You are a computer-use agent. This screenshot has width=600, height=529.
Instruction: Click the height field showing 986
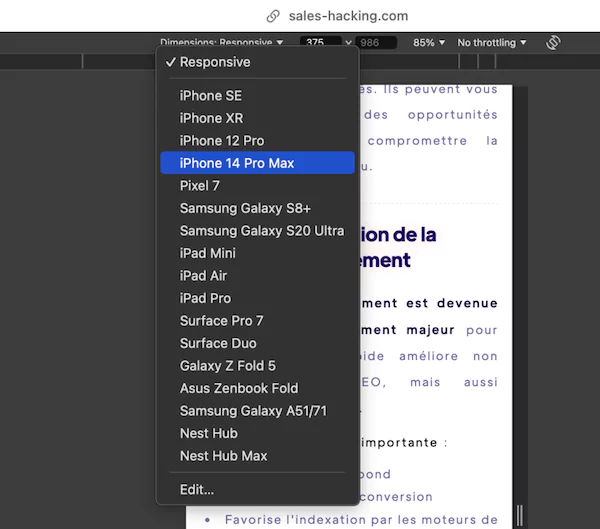pyautogui.click(x=376, y=42)
